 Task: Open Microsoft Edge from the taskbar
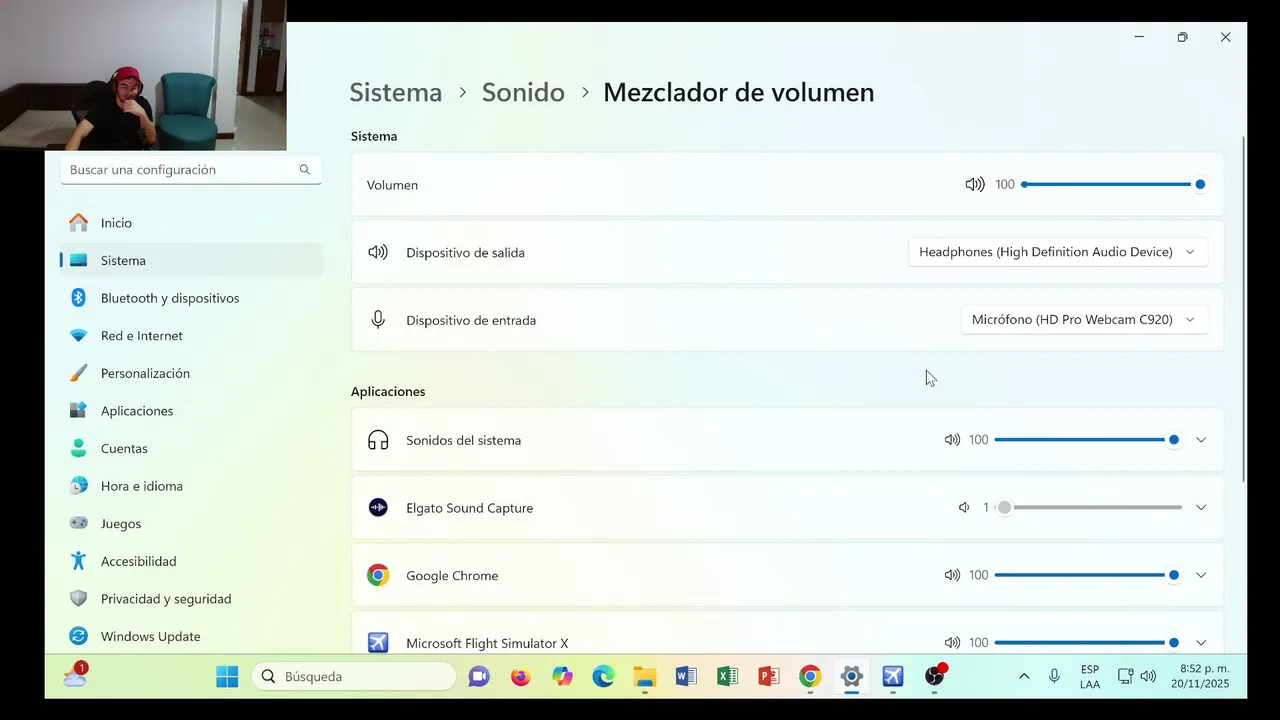[x=603, y=677]
